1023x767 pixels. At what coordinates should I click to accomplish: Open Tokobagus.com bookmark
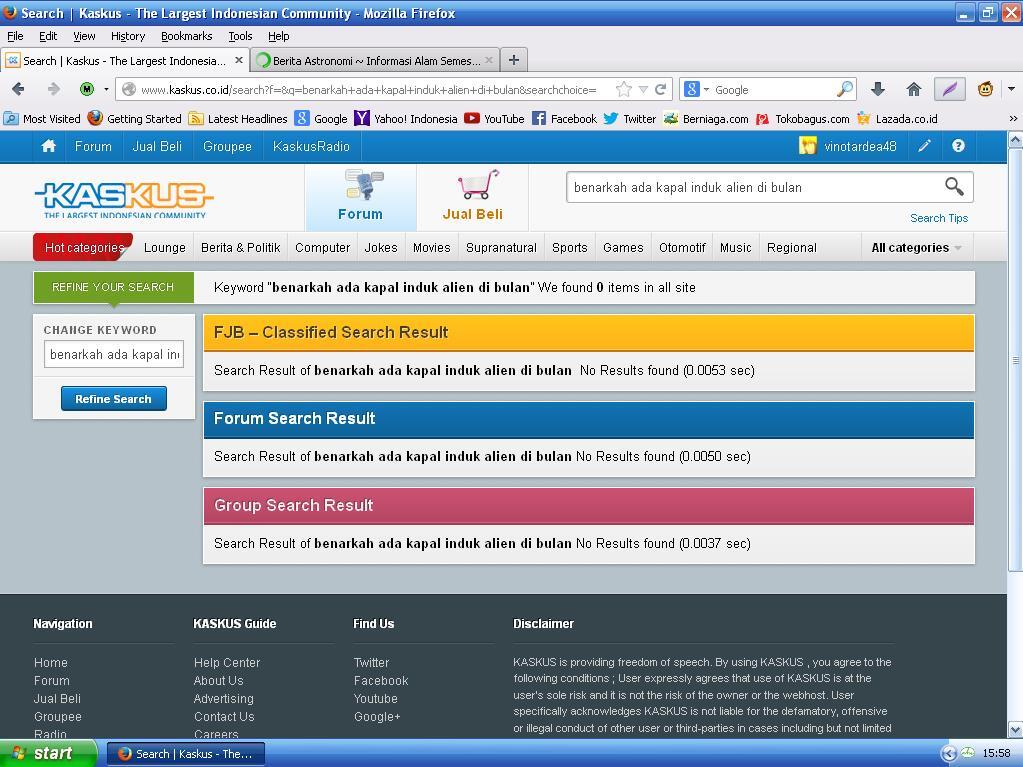[802, 119]
